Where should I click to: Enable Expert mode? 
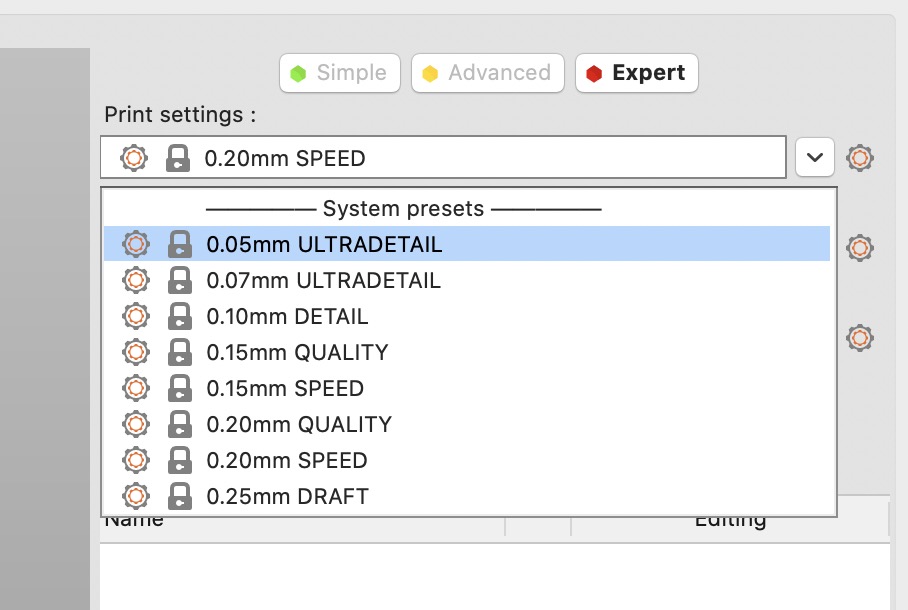636,73
